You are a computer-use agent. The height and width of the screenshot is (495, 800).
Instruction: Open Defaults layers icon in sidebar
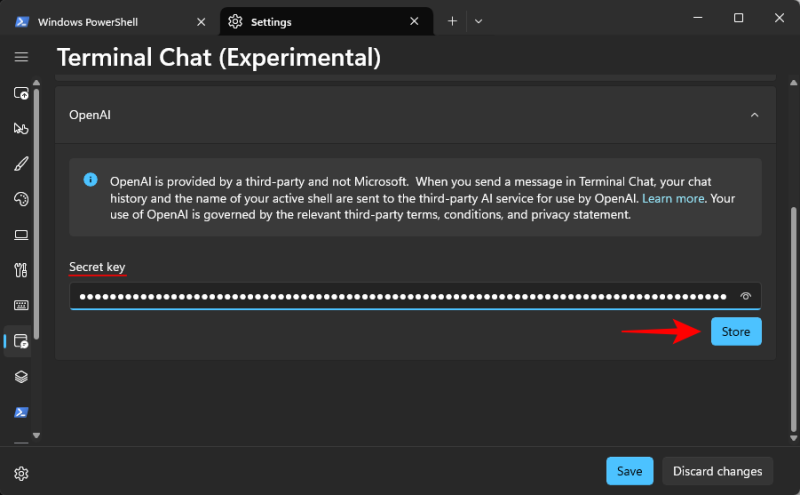(x=21, y=377)
